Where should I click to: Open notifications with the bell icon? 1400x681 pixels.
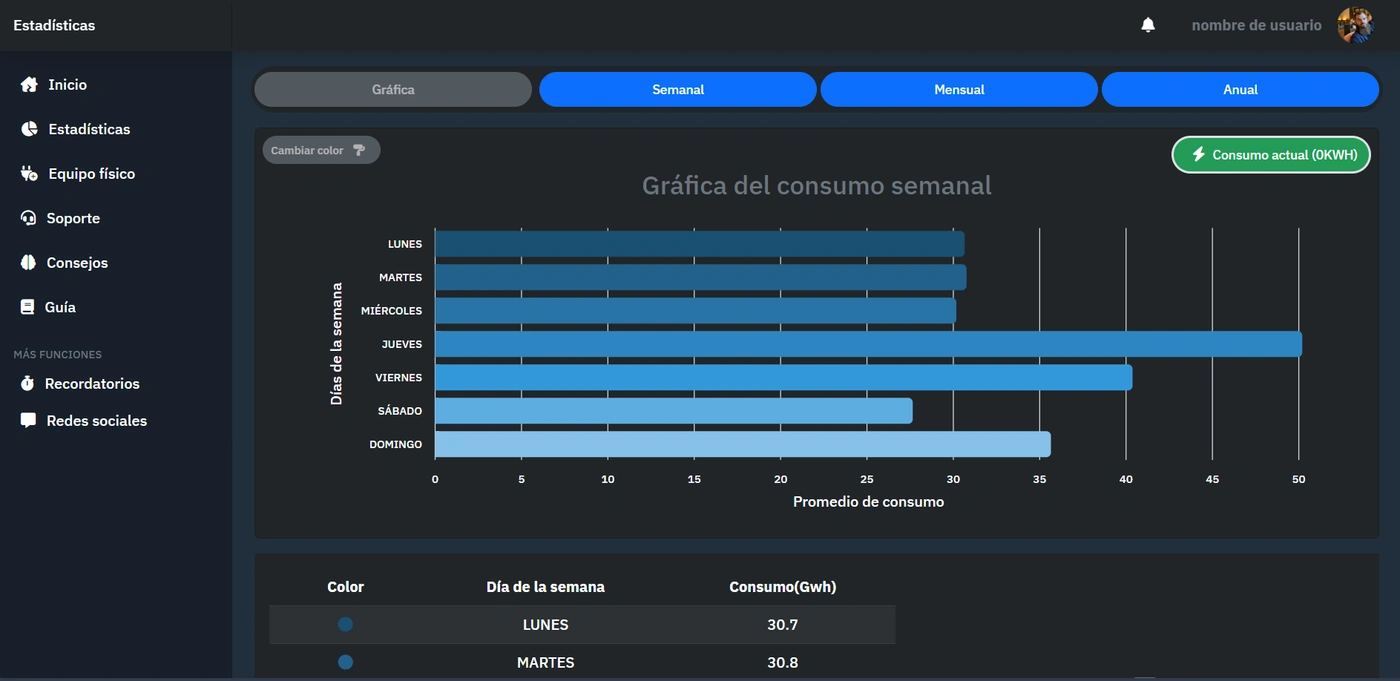pos(1148,25)
